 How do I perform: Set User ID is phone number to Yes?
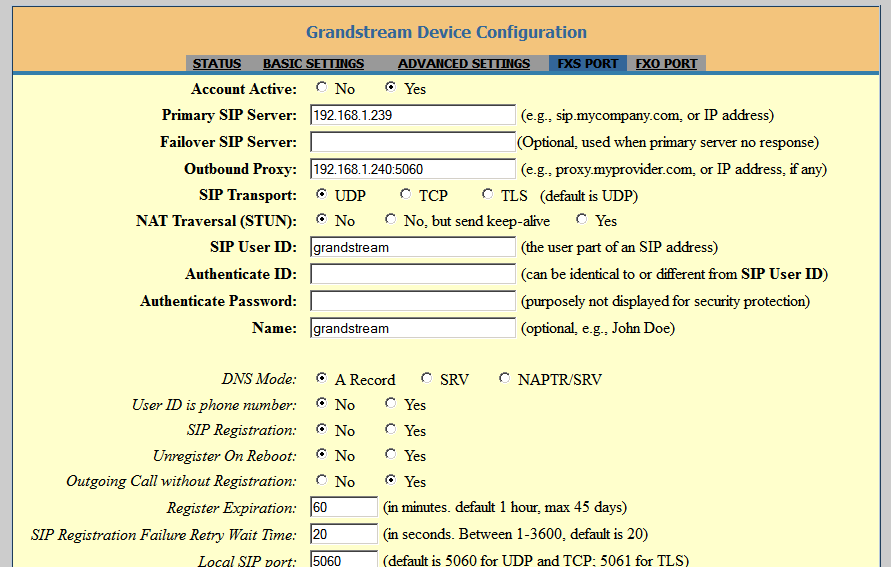pos(390,403)
